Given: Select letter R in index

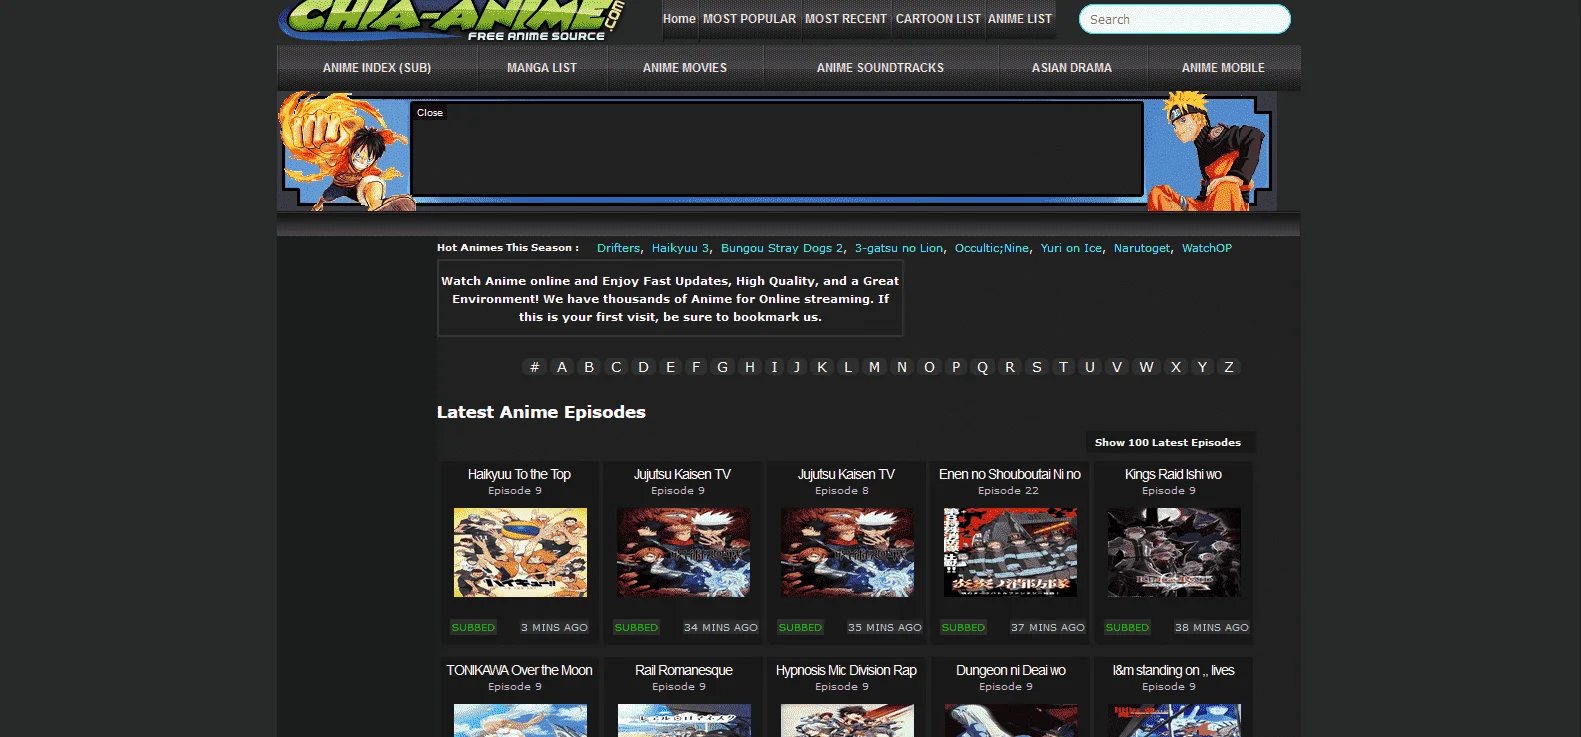Looking at the screenshot, I should pos(1010,367).
